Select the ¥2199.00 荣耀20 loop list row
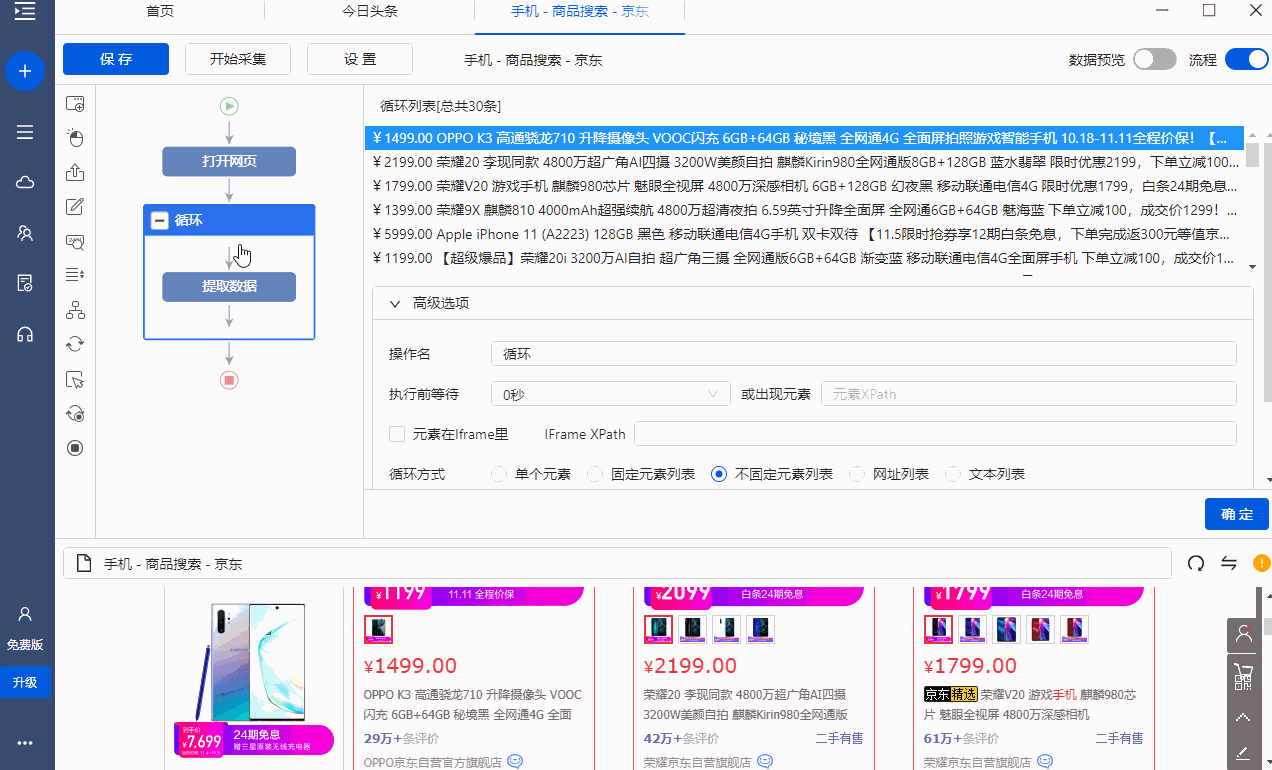This screenshot has height=770, width=1272. [805, 162]
